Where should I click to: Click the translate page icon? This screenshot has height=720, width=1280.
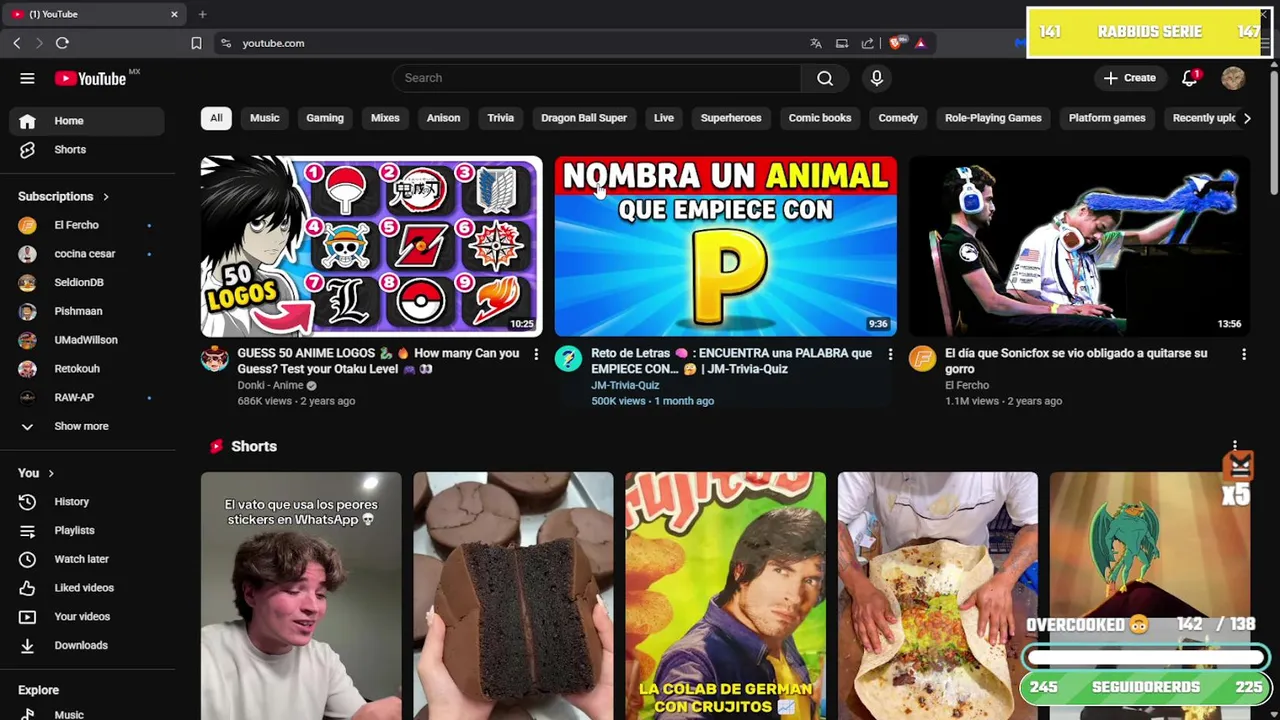[816, 43]
